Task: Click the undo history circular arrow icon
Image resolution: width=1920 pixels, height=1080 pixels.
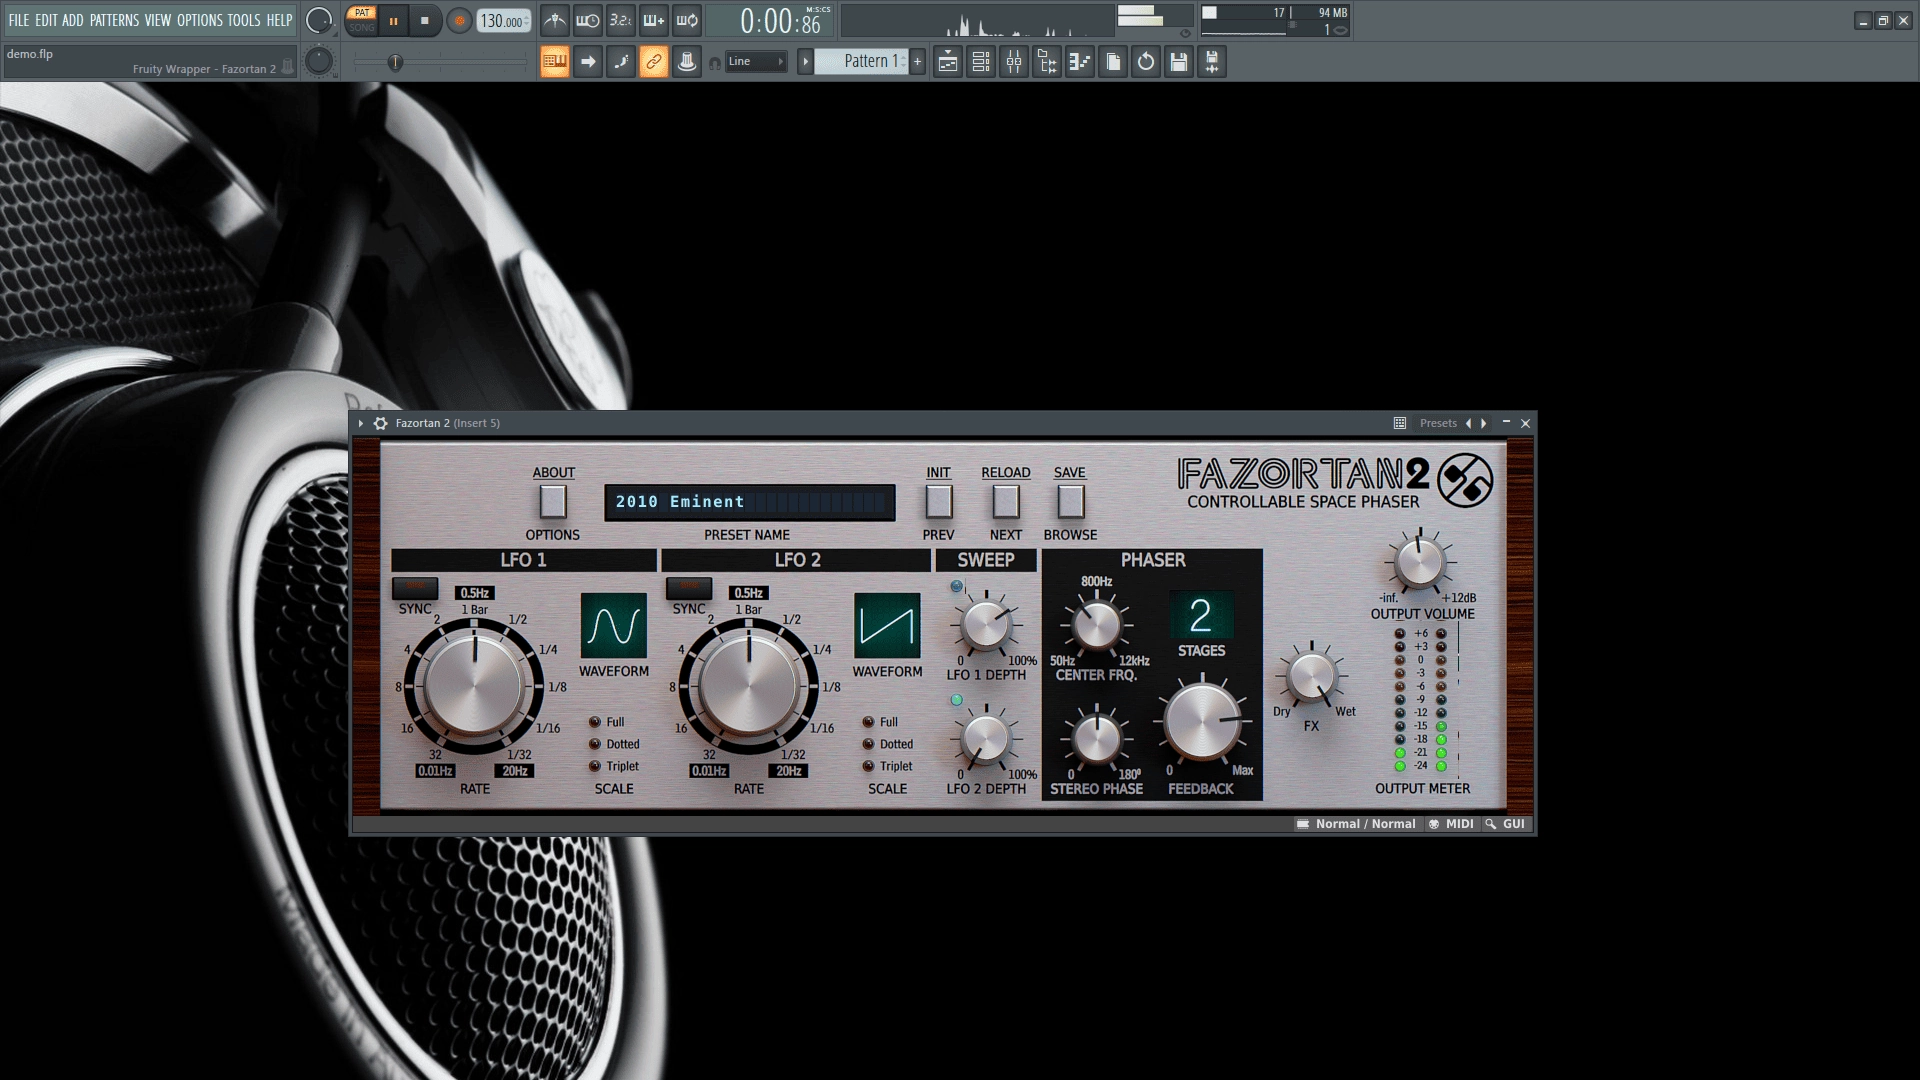Action: click(x=1146, y=62)
